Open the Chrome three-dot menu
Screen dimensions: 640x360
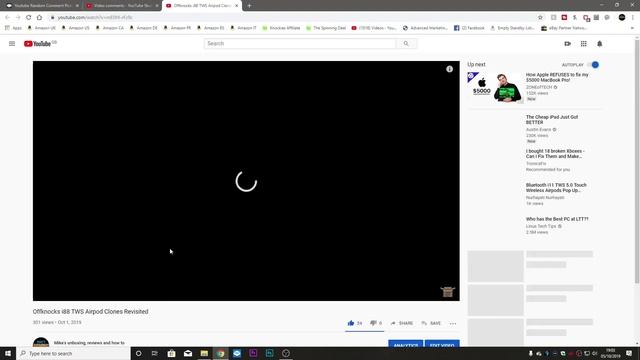(633, 18)
